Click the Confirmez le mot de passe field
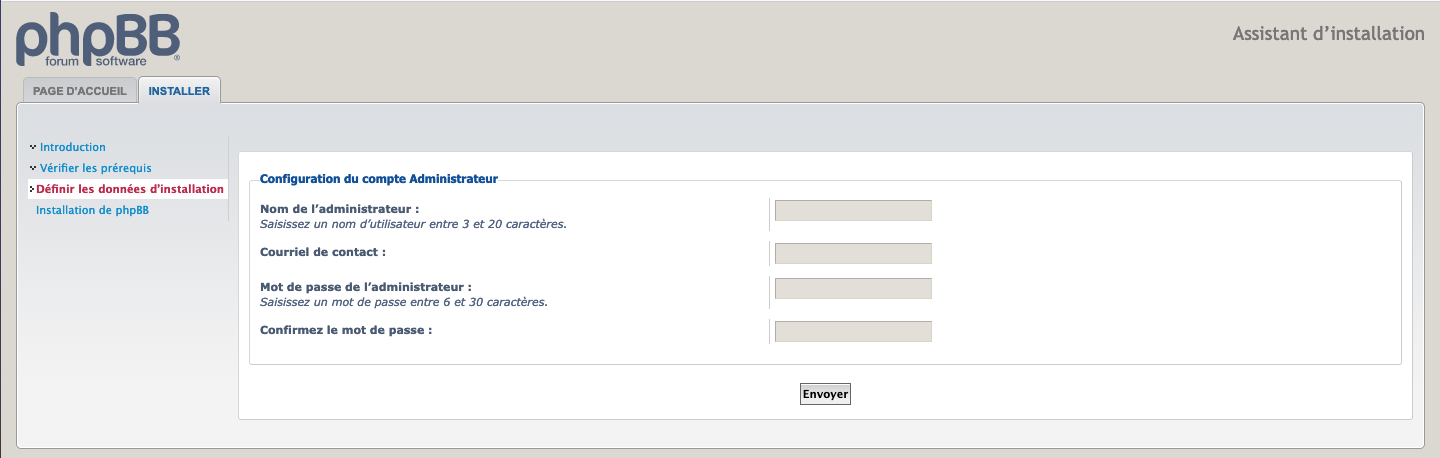This screenshot has height=458, width=1440. (x=853, y=331)
